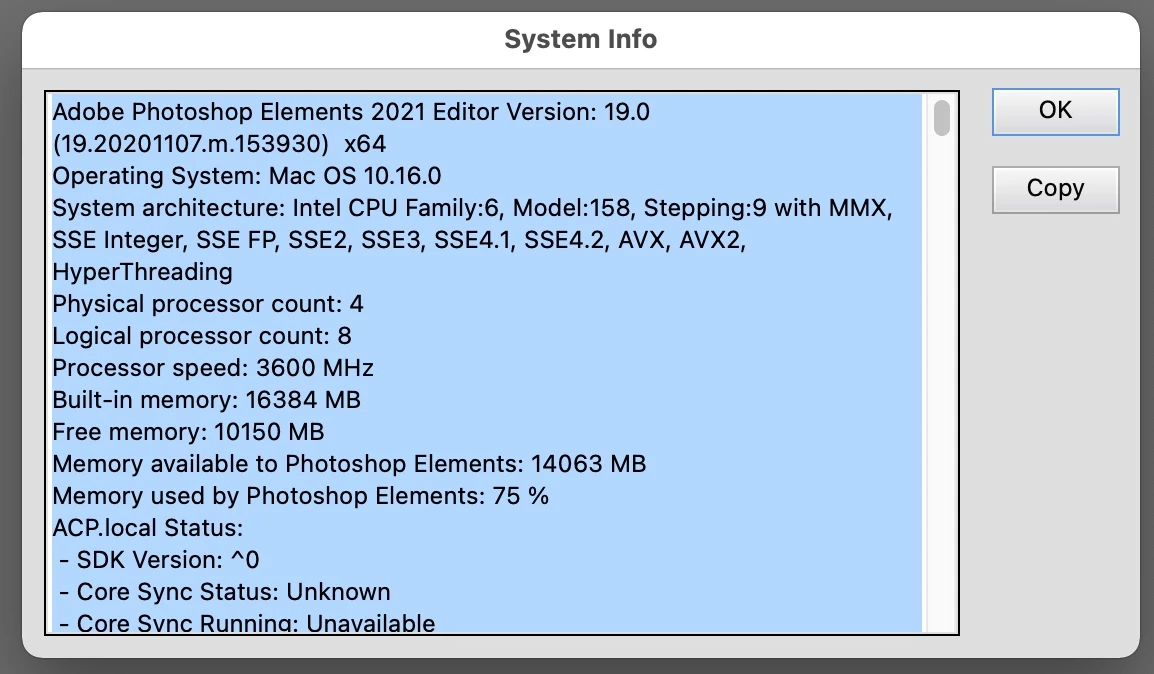The image size is (1154, 674).
Task: Click '- Core Sync Running: Unavailable' line
Action: tap(247, 622)
